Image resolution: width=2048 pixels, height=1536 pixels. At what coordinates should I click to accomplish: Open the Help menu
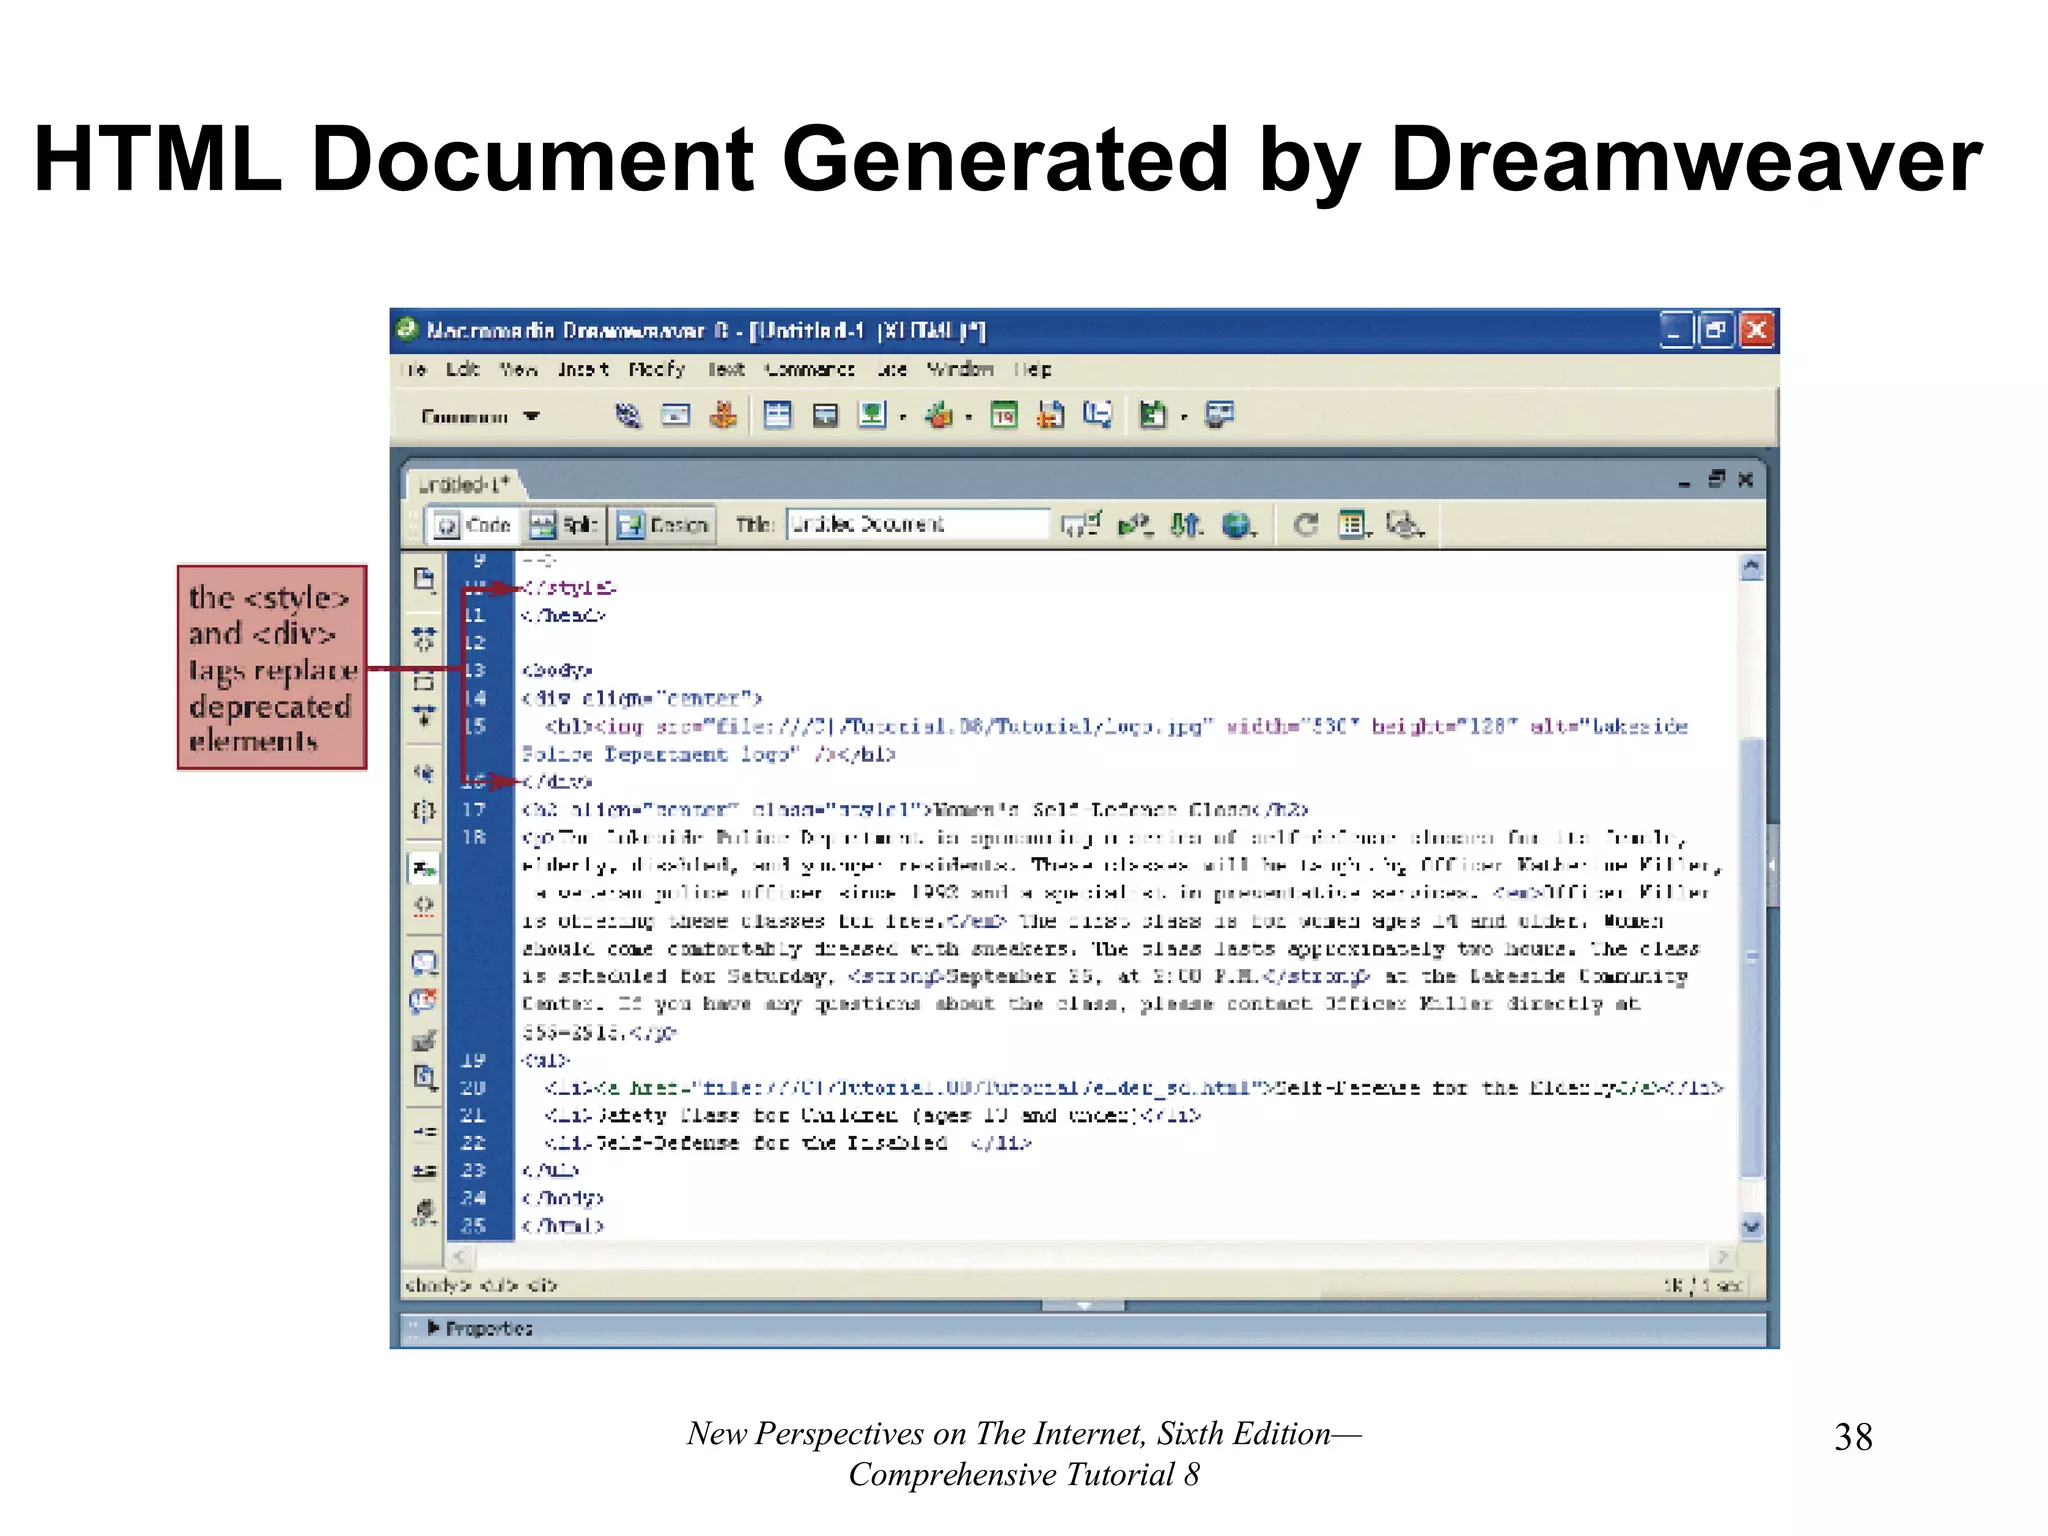tap(1033, 369)
